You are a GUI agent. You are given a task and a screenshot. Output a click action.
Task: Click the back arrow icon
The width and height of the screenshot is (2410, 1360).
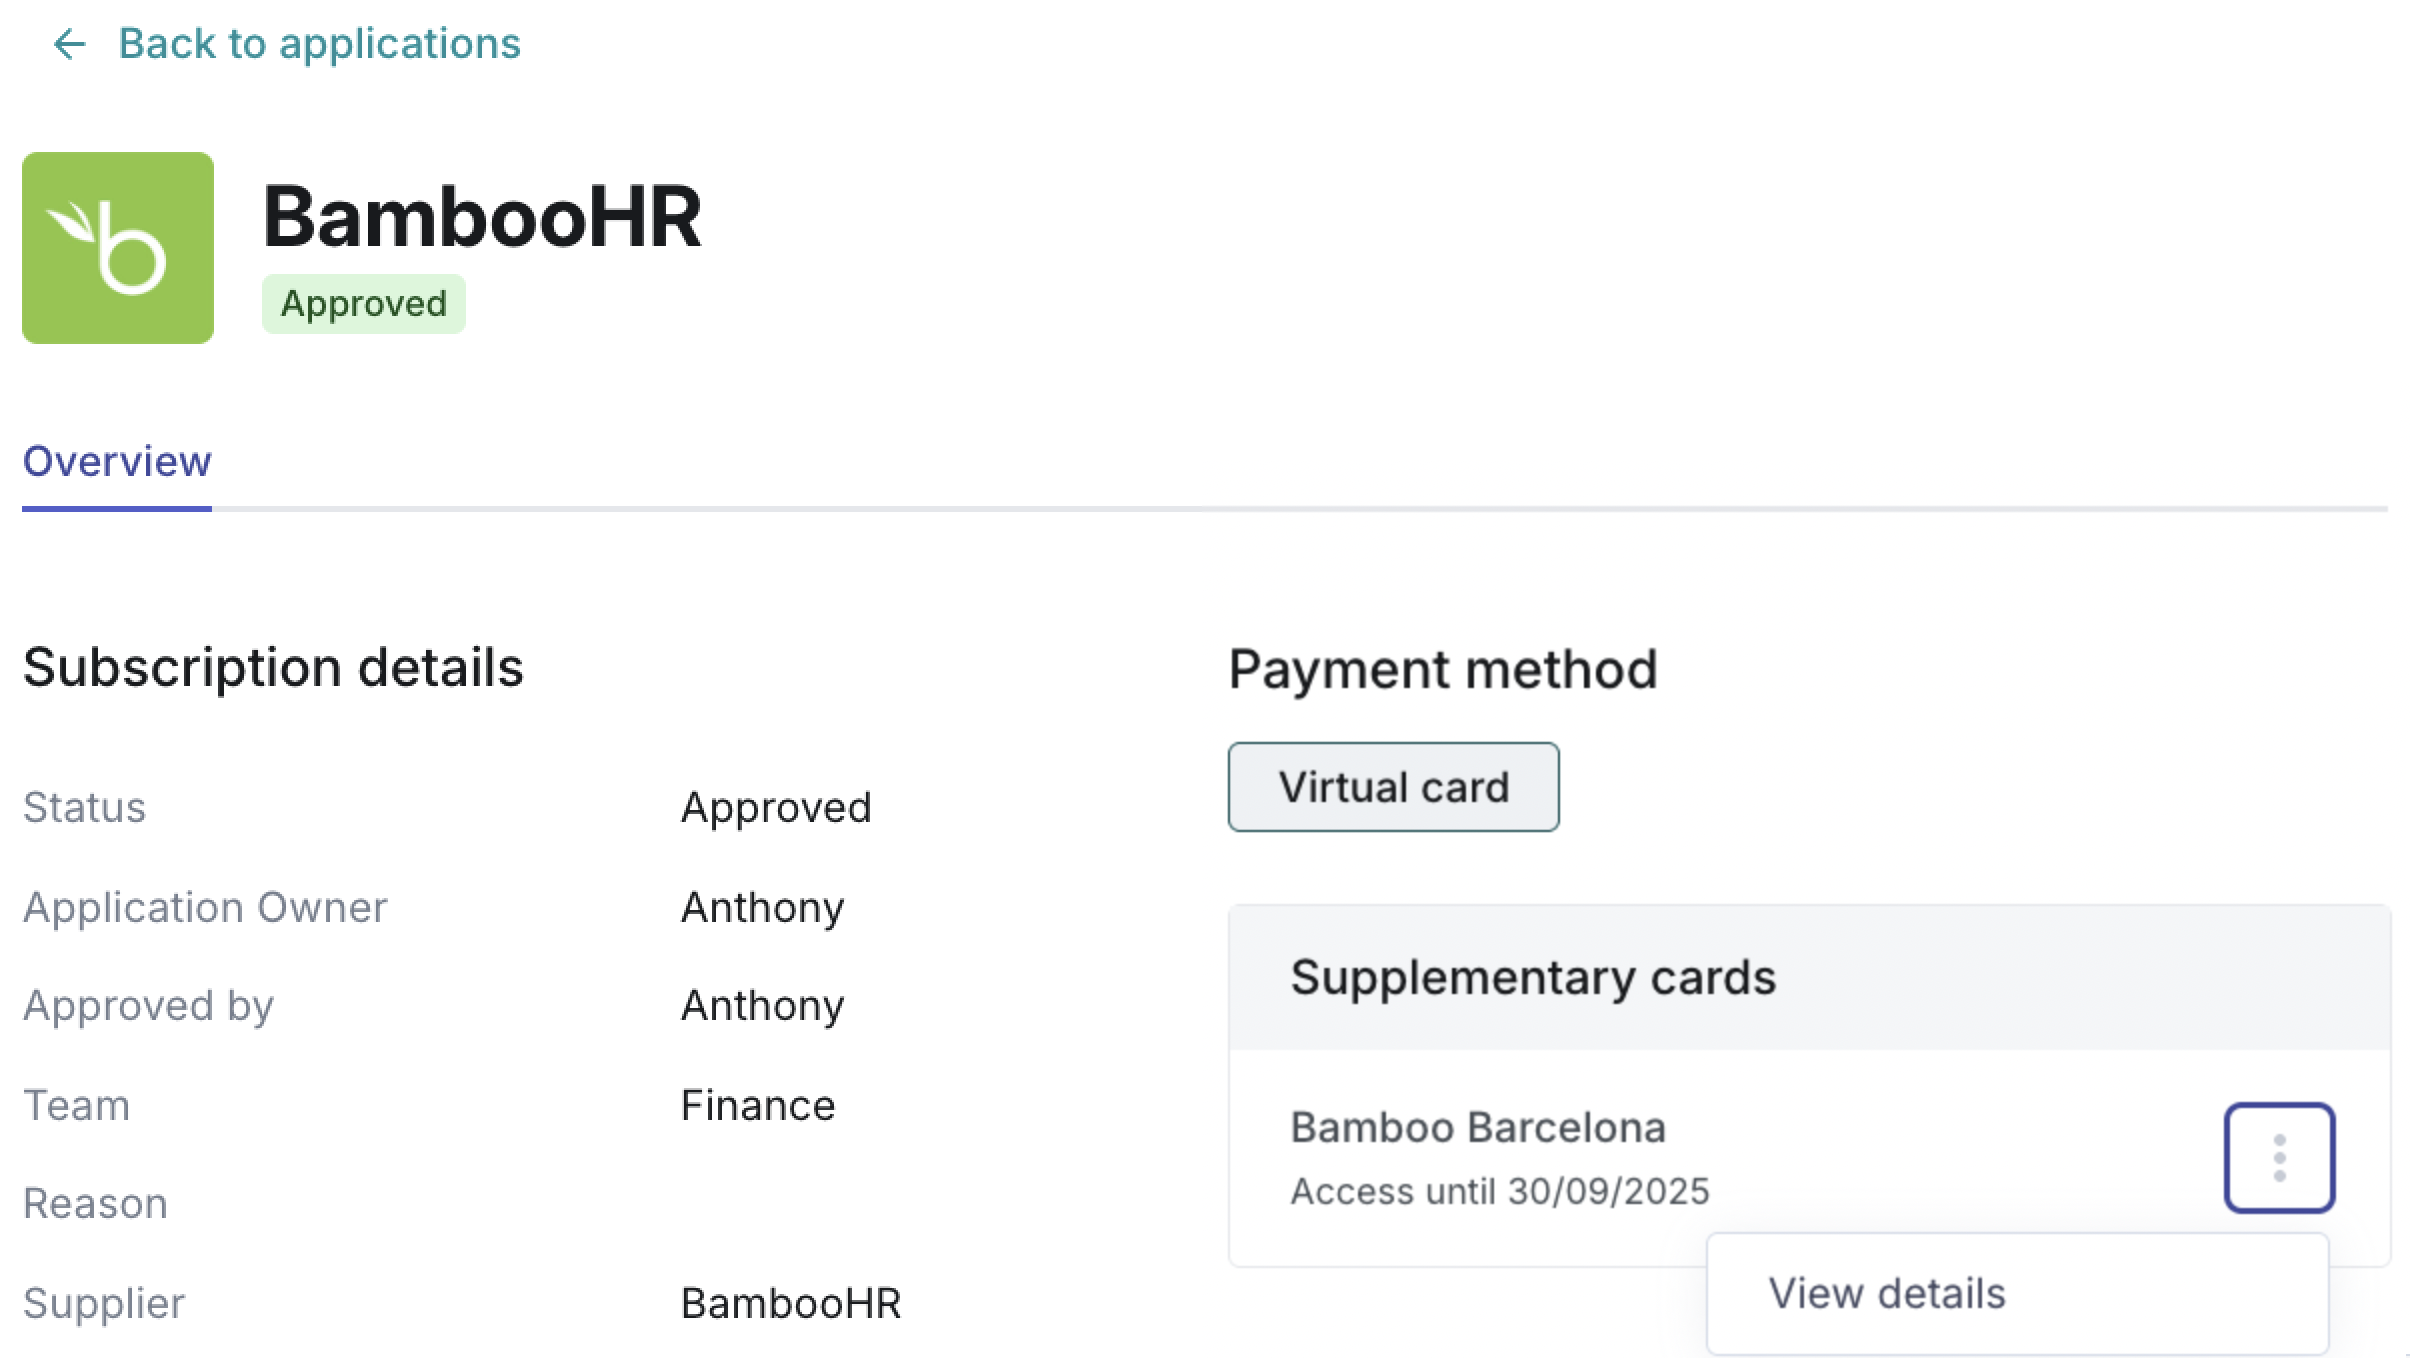point(69,44)
